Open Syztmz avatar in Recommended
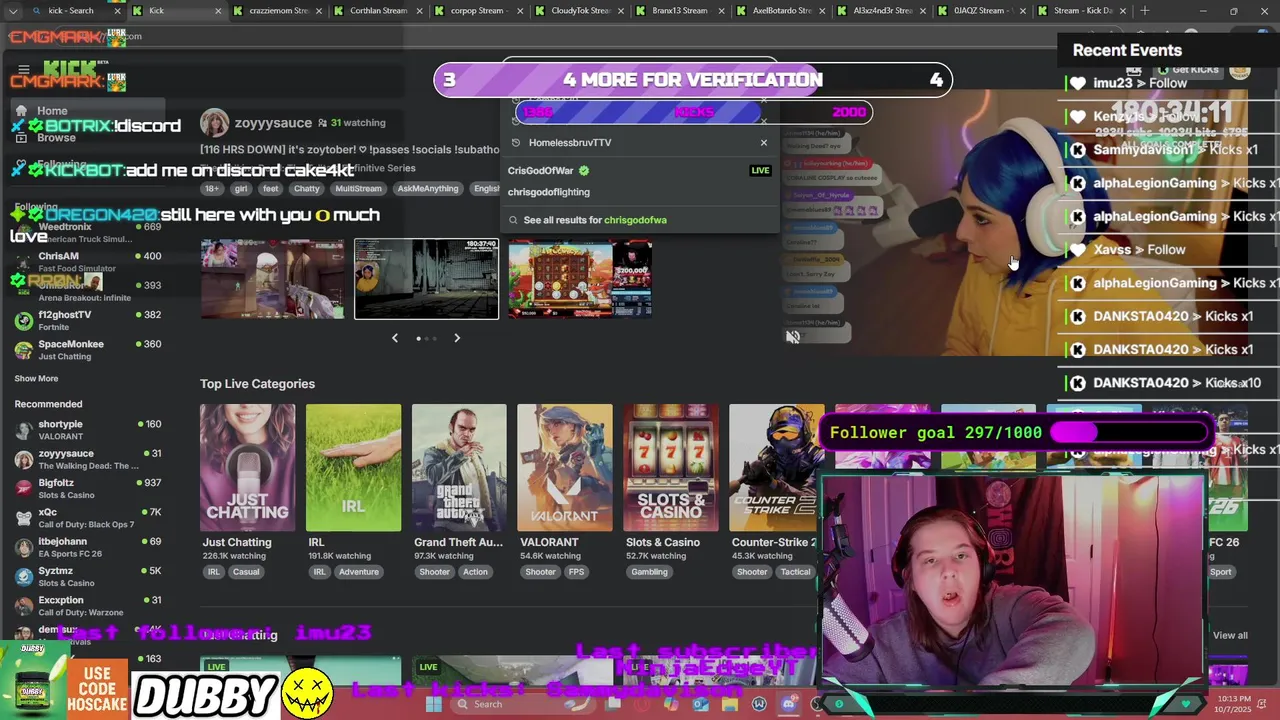Viewport: 1280px width, 720px height. (x=24, y=577)
